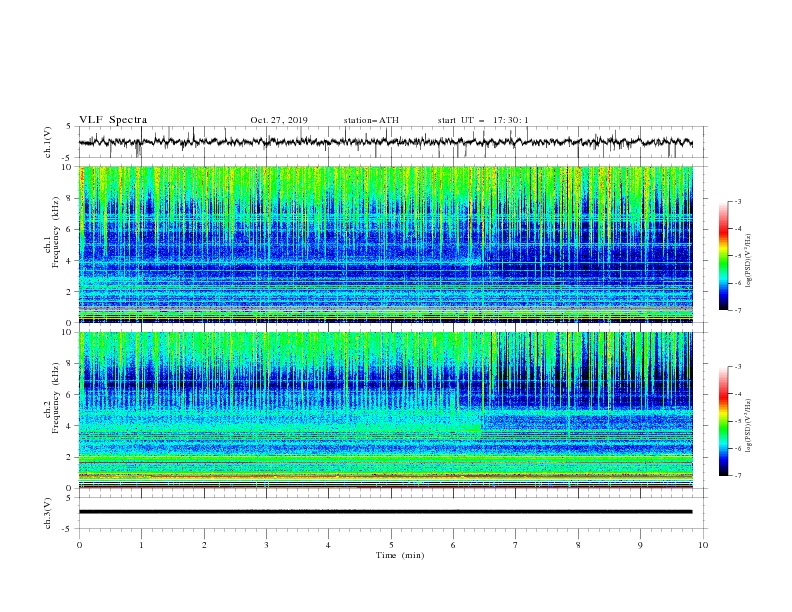Viewport: 792px width, 612px height.
Task: Click the ch.2 colorbar "log(PSD)(V²/Hz)" label
Action: [749, 426]
